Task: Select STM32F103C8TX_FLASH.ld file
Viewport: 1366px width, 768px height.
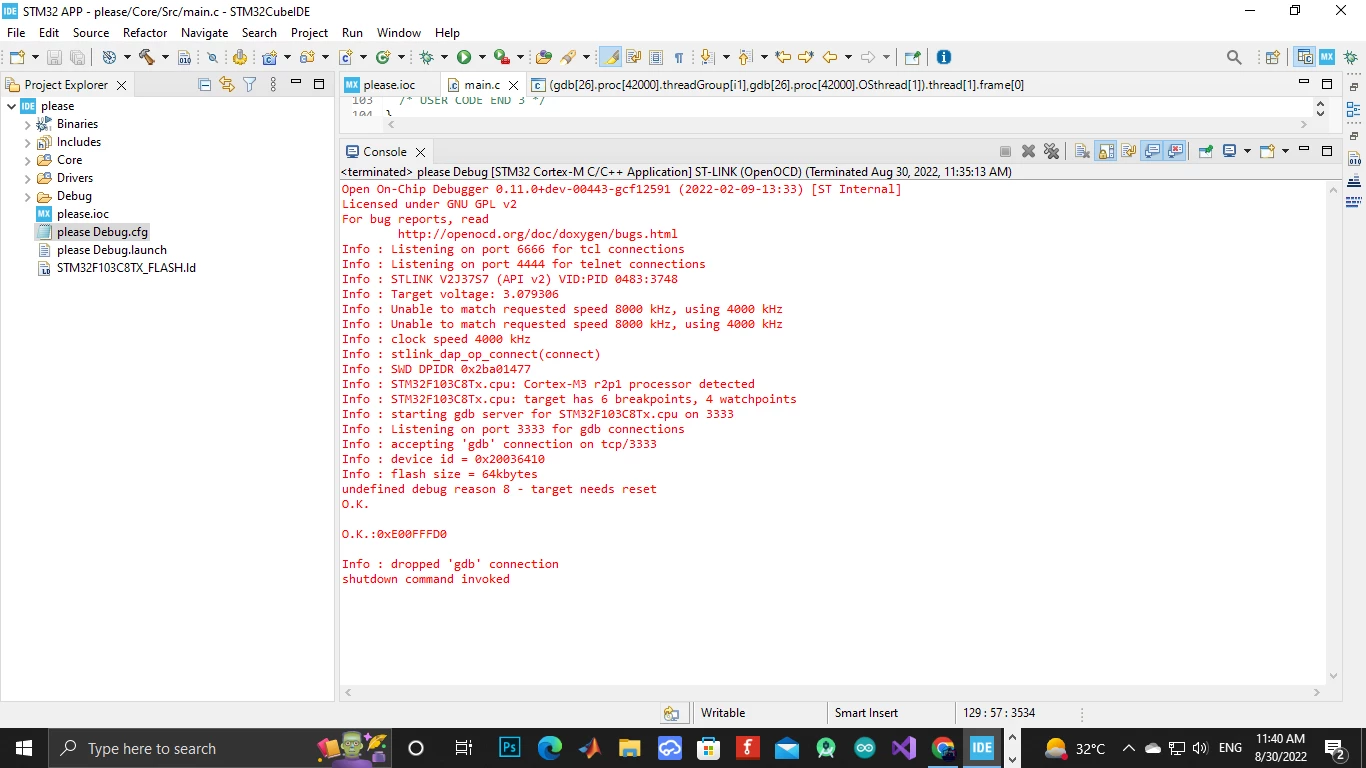Action: pyautogui.click(x=126, y=268)
